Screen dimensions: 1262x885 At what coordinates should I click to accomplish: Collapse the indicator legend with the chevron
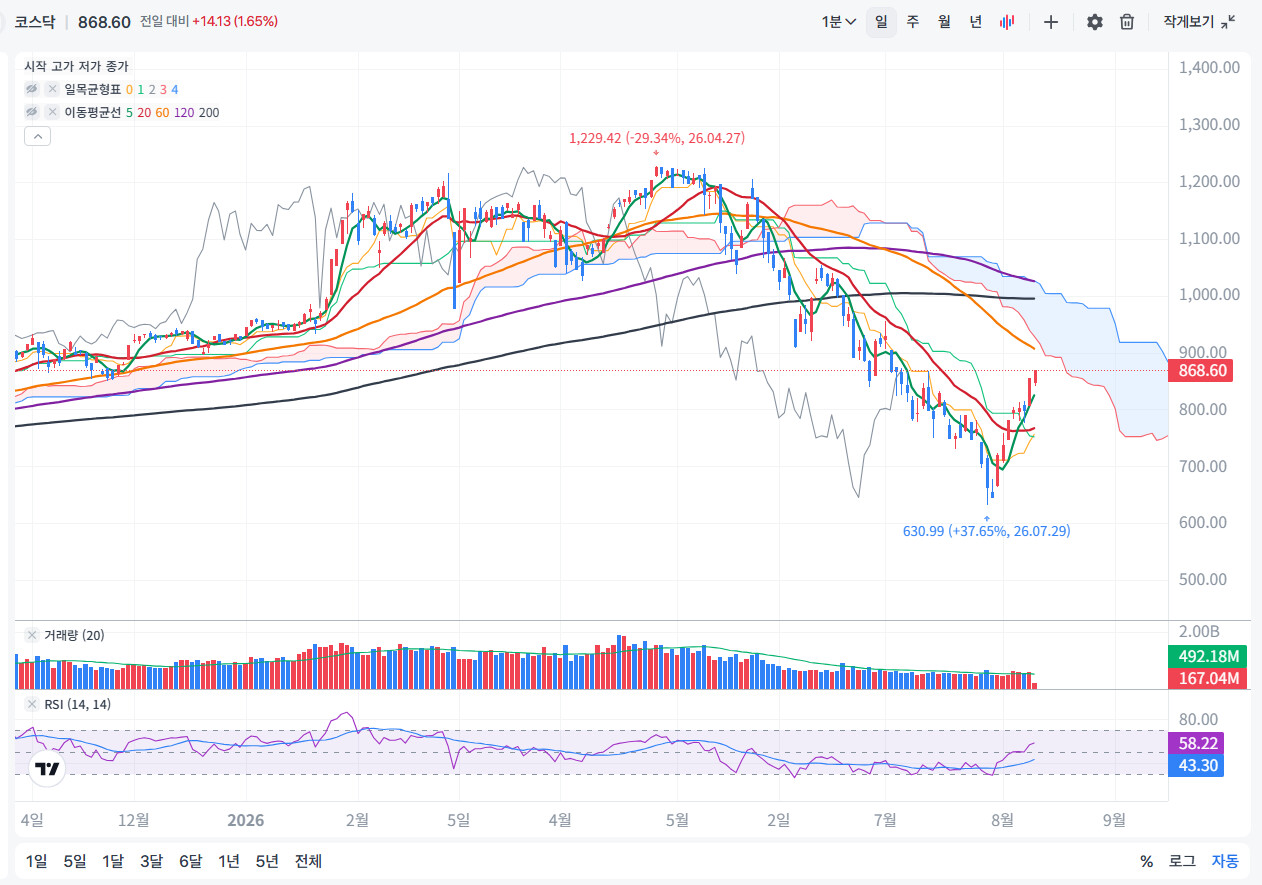(37, 137)
